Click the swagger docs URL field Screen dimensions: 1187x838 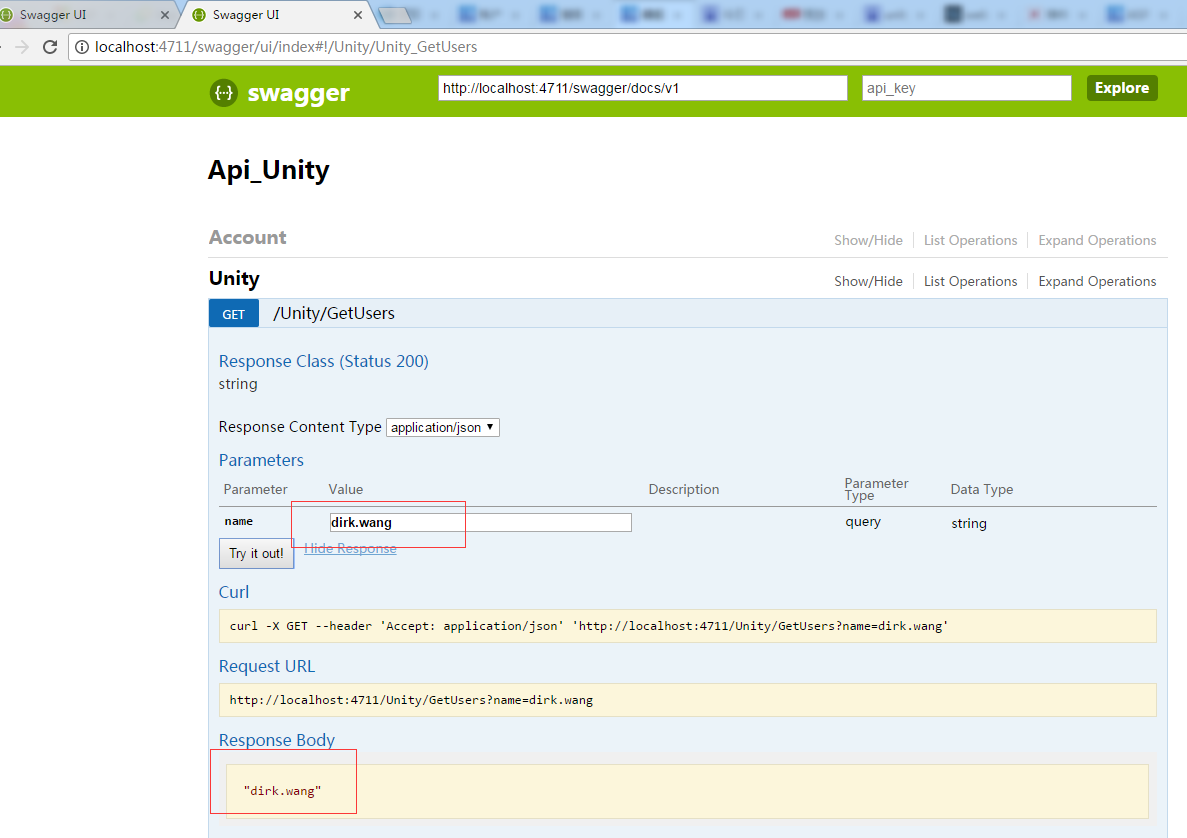[642, 88]
